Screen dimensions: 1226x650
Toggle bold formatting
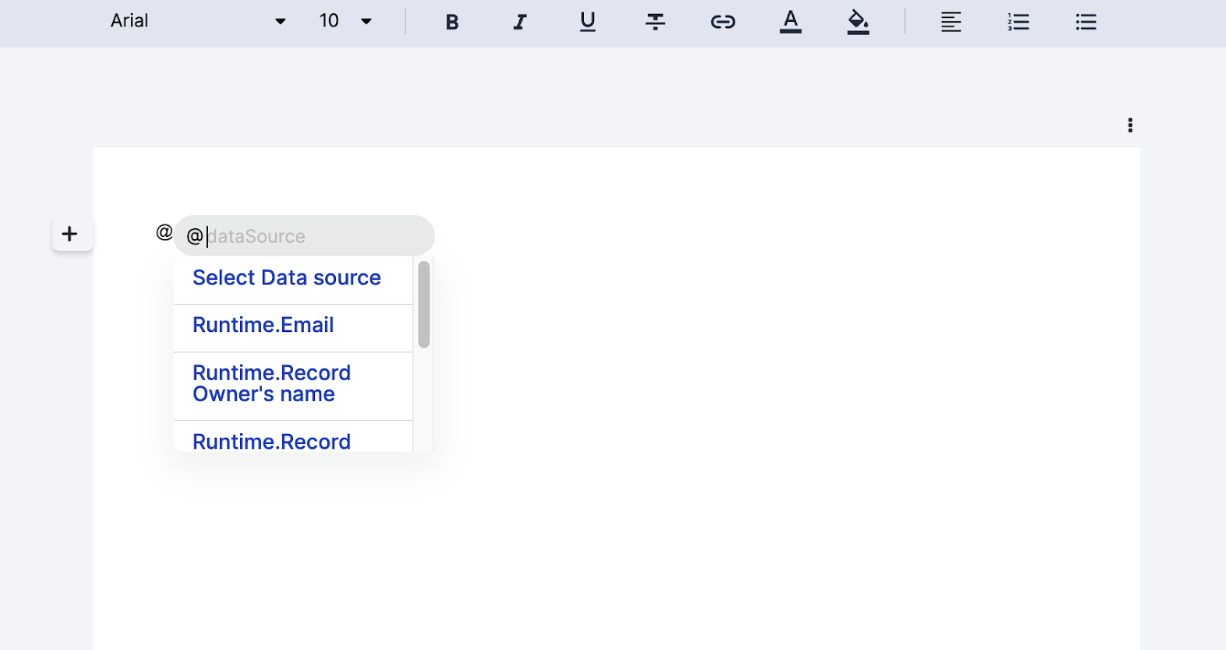pyautogui.click(x=452, y=22)
